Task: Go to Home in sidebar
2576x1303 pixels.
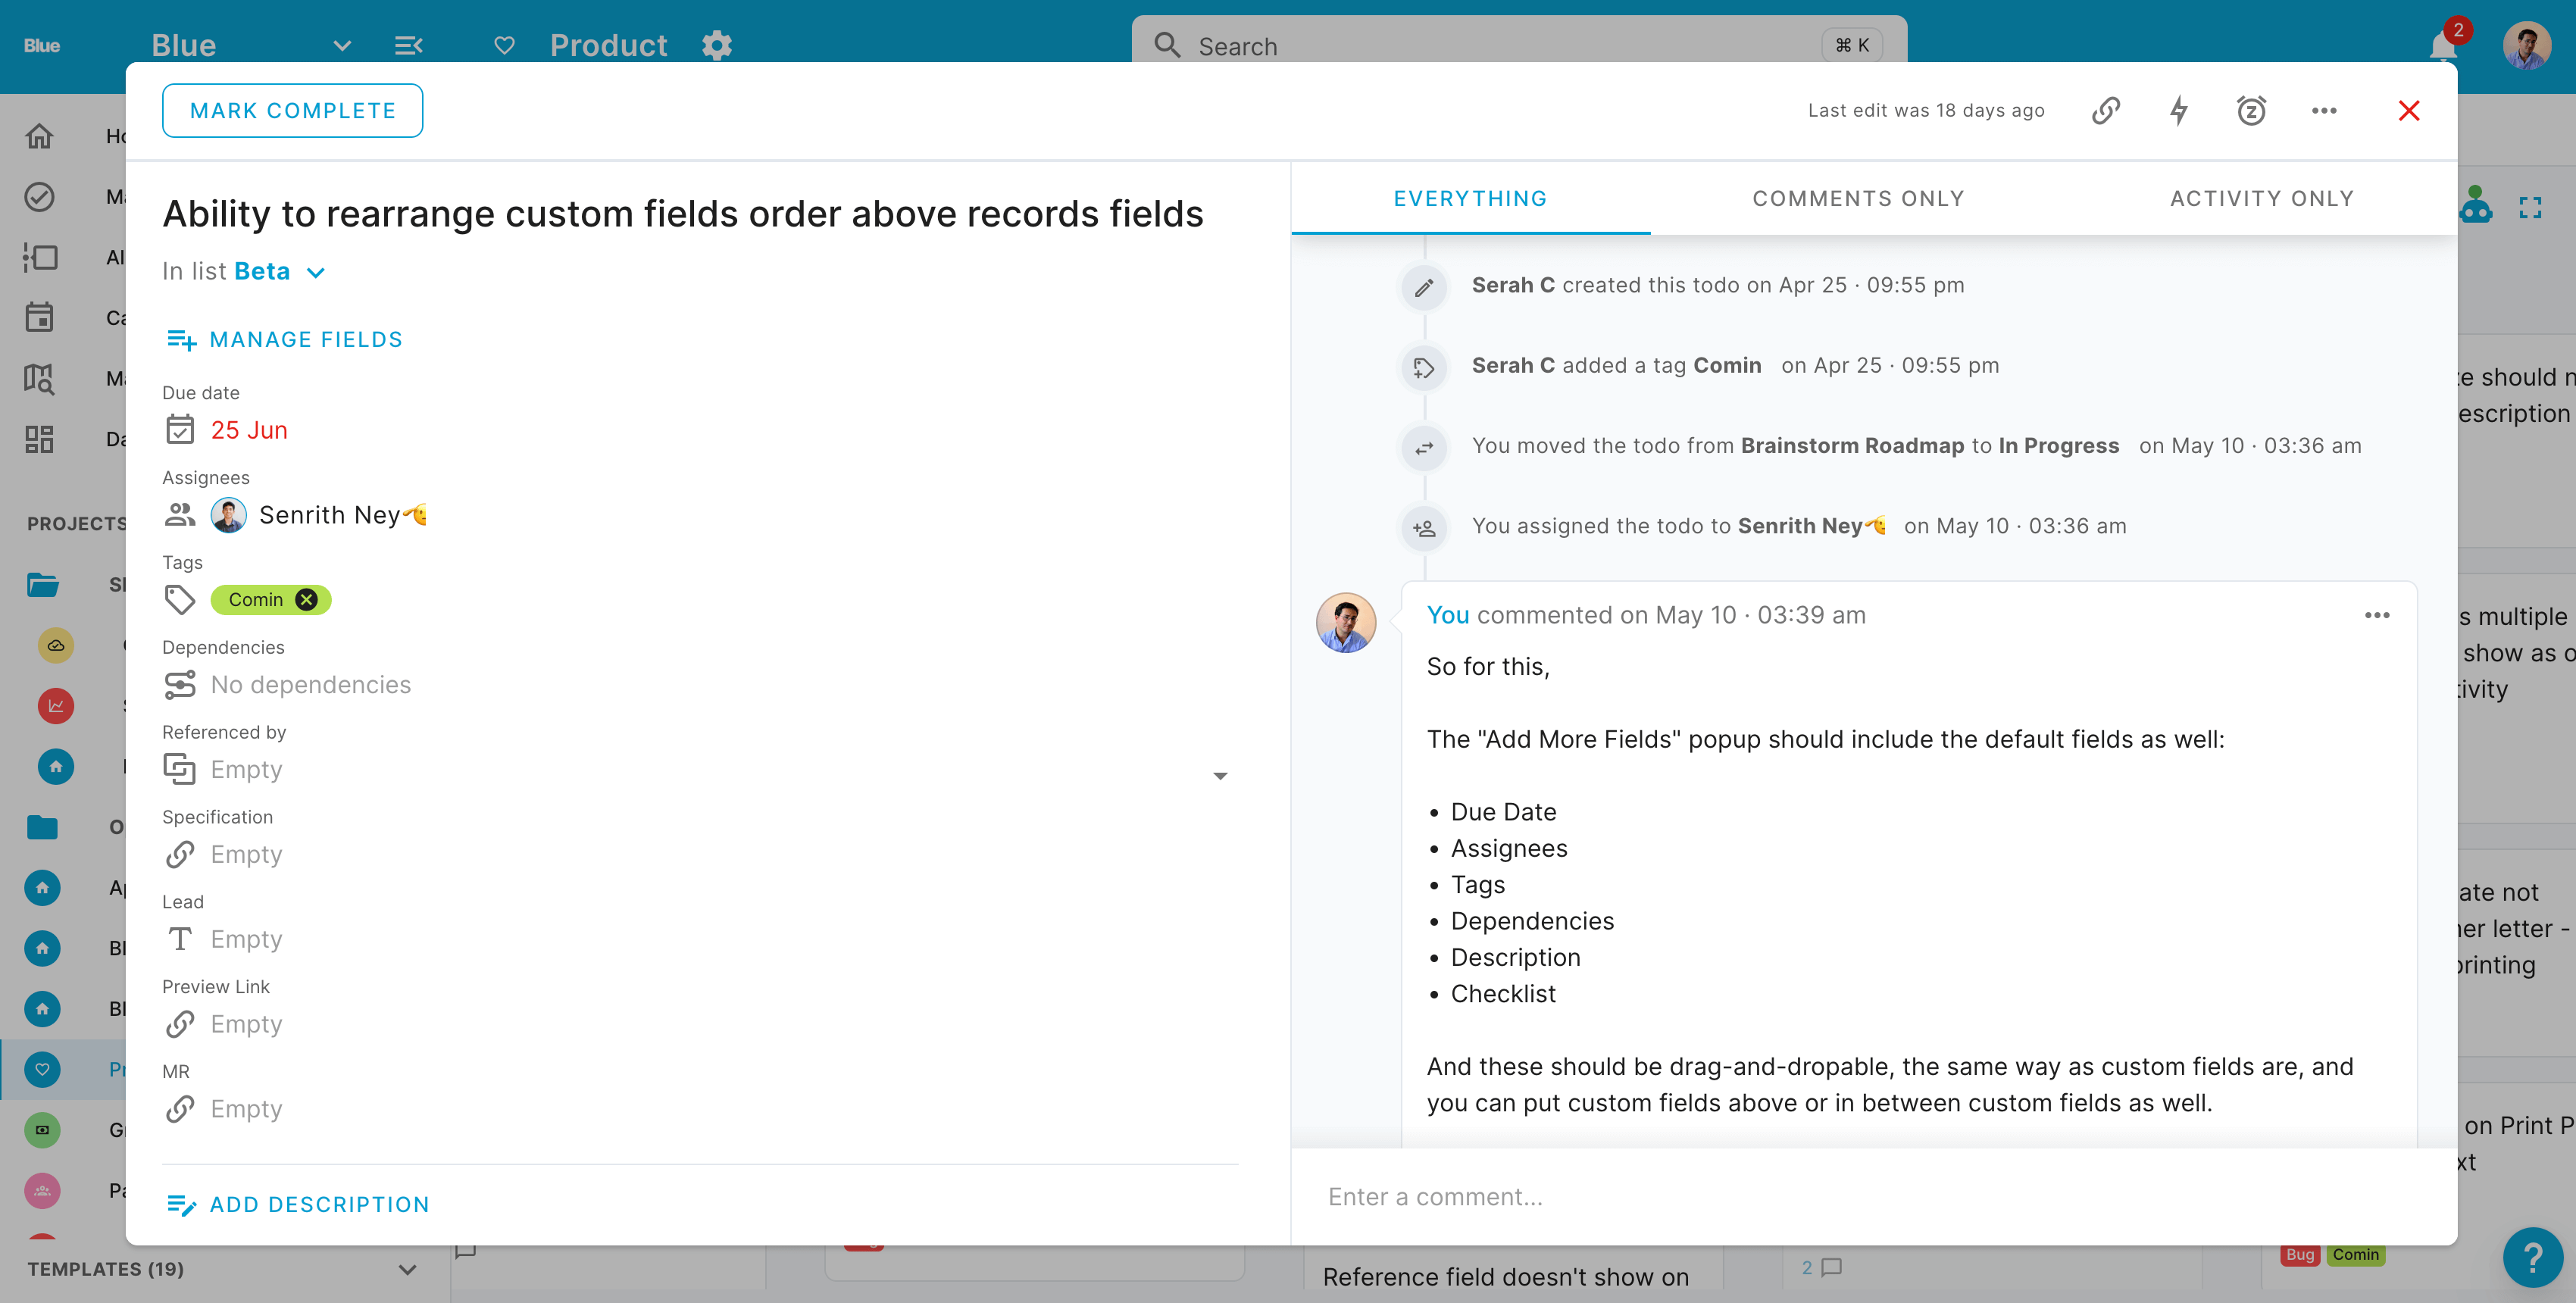Action: [x=39, y=136]
